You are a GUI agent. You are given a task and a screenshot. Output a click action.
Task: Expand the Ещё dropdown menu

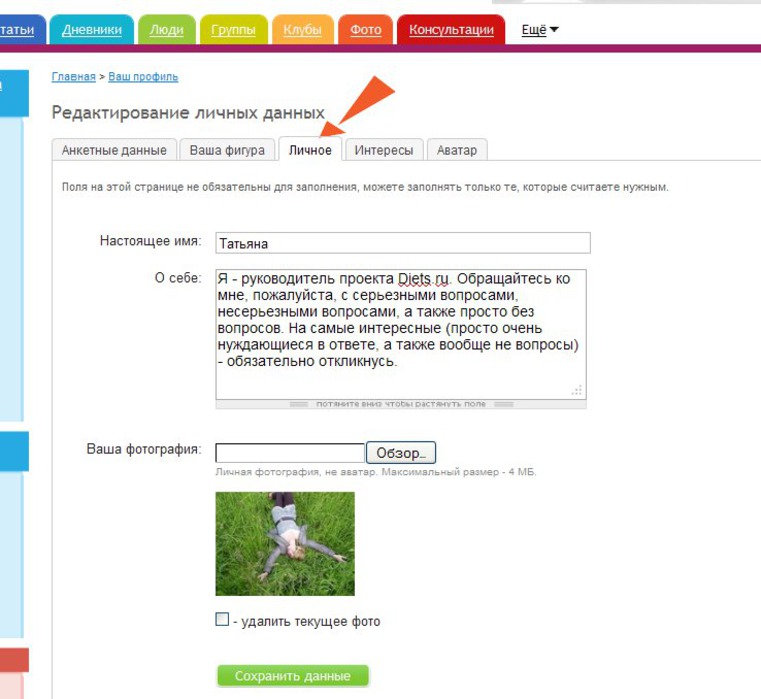pyautogui.click(x=540, y=30)
